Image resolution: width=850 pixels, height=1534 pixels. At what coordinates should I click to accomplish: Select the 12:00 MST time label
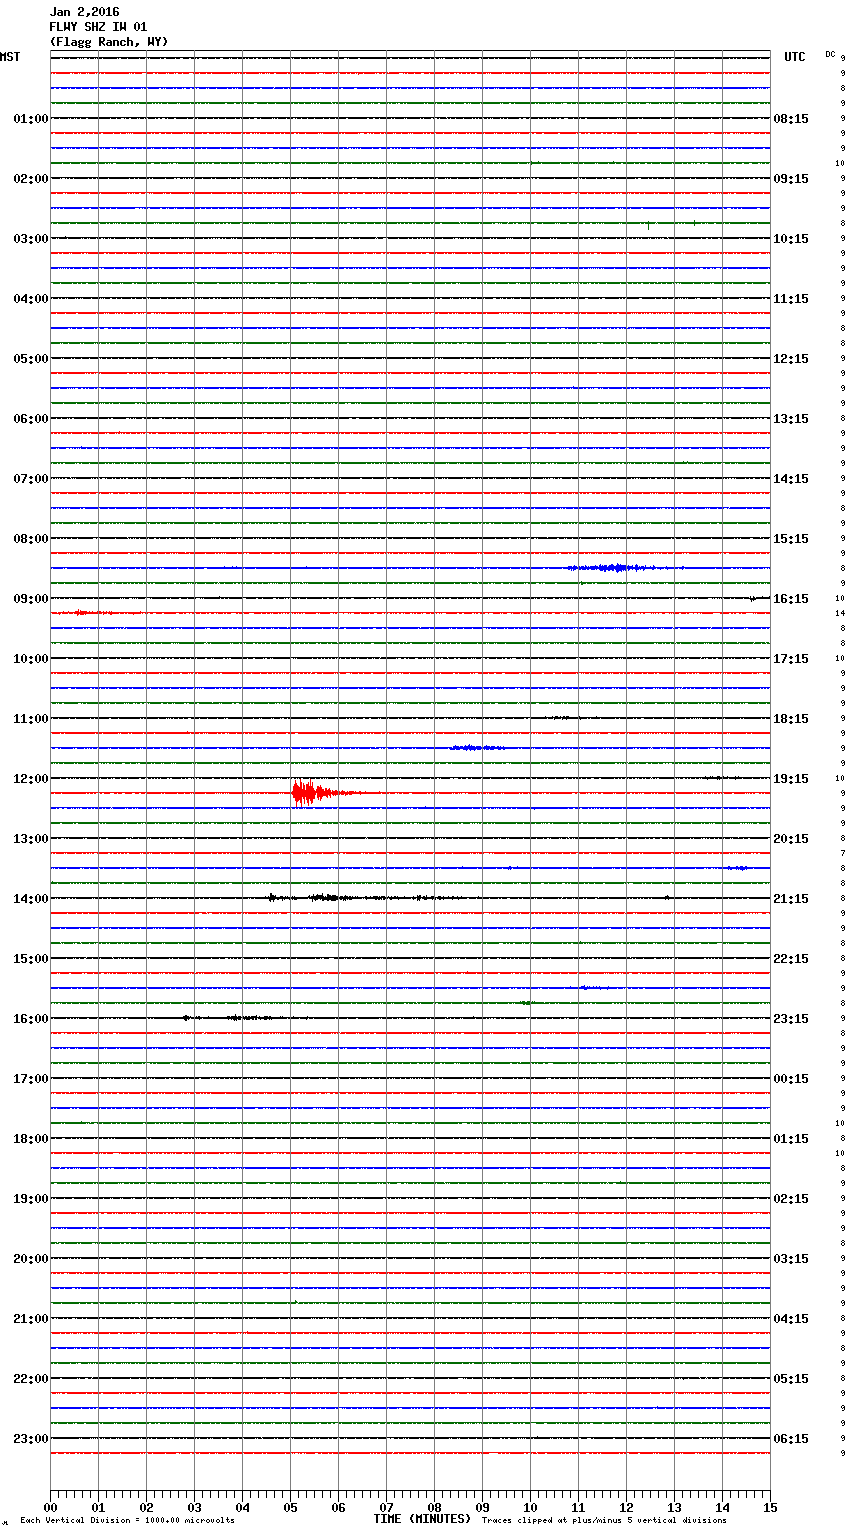[30, 779]
